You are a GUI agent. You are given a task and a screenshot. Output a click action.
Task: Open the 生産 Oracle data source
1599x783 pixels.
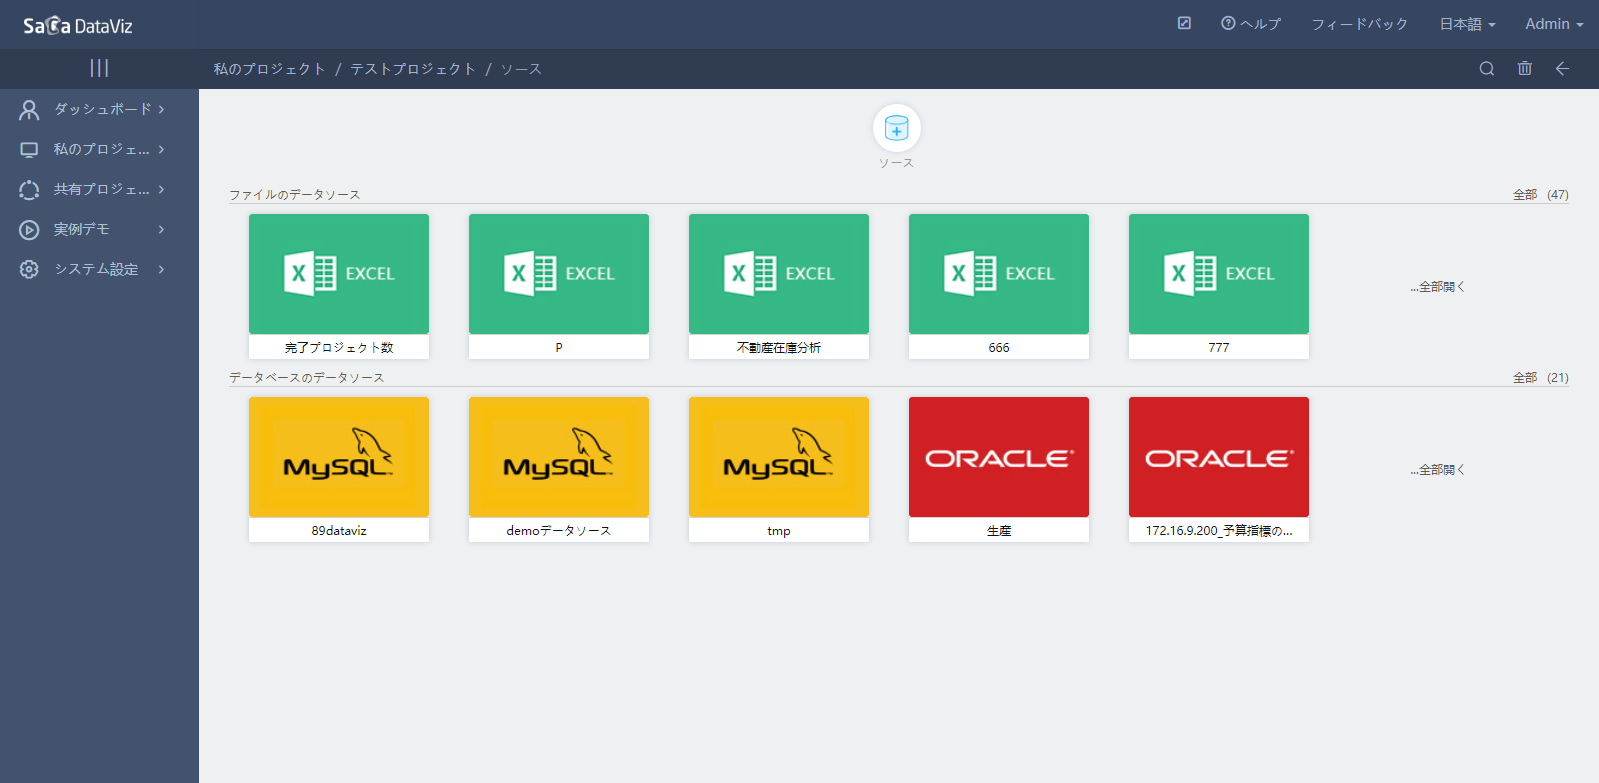[x=999, y=469]
